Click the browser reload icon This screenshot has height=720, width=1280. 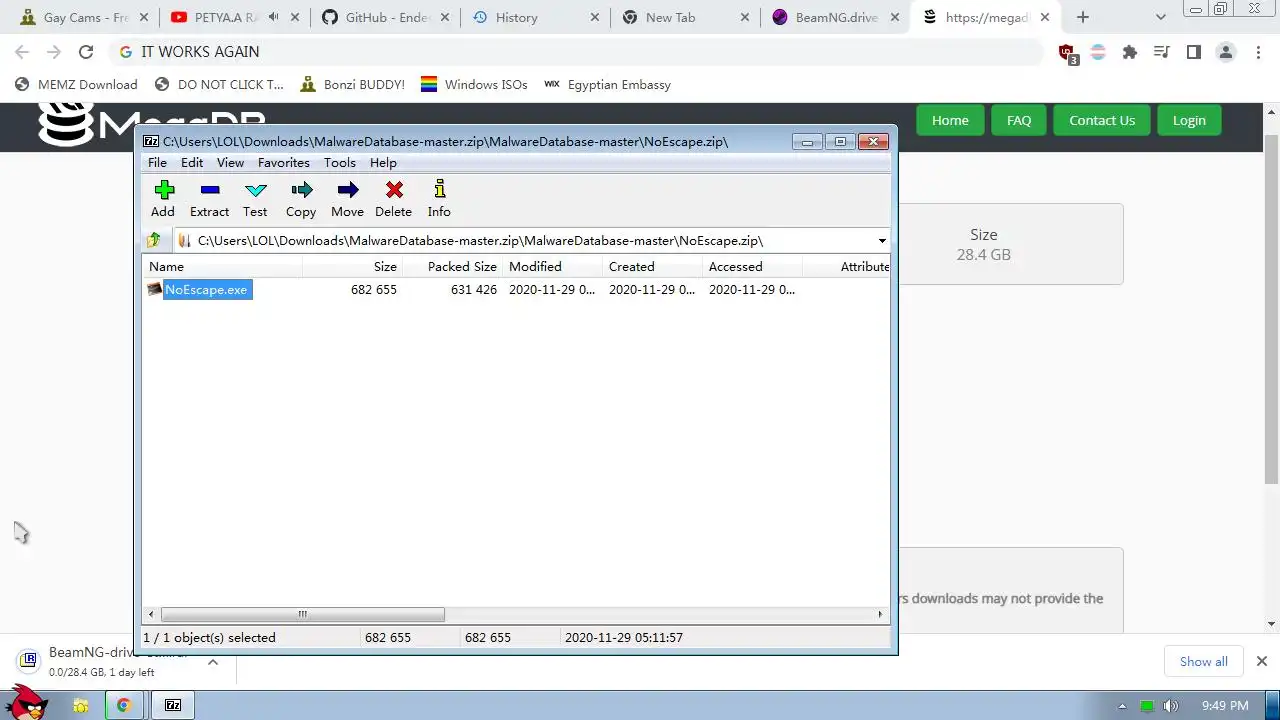tap(86, 52)
